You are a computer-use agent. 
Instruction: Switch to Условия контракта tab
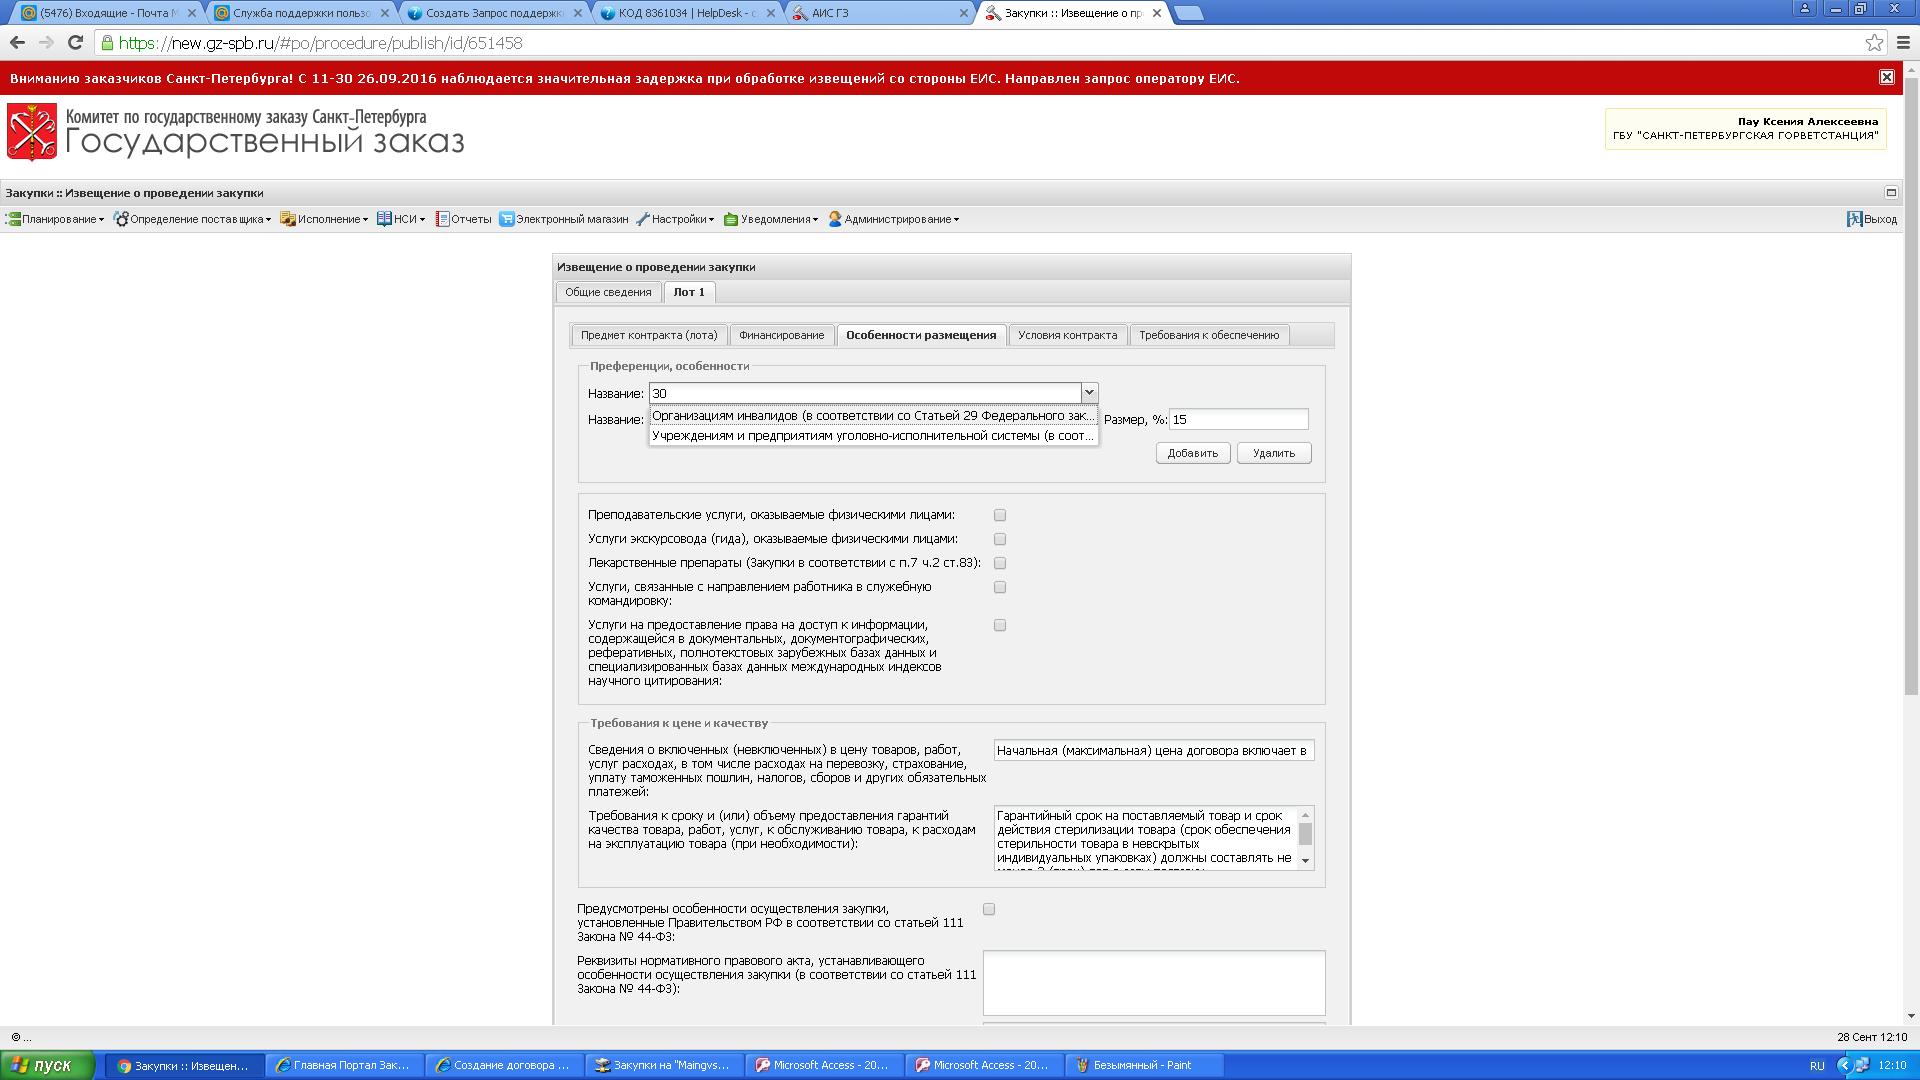pos(1067,335)
